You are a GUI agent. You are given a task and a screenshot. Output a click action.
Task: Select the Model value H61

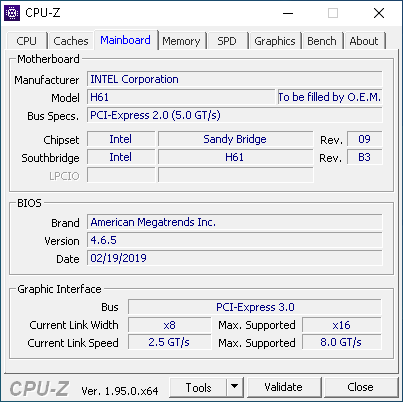(181, 97)
